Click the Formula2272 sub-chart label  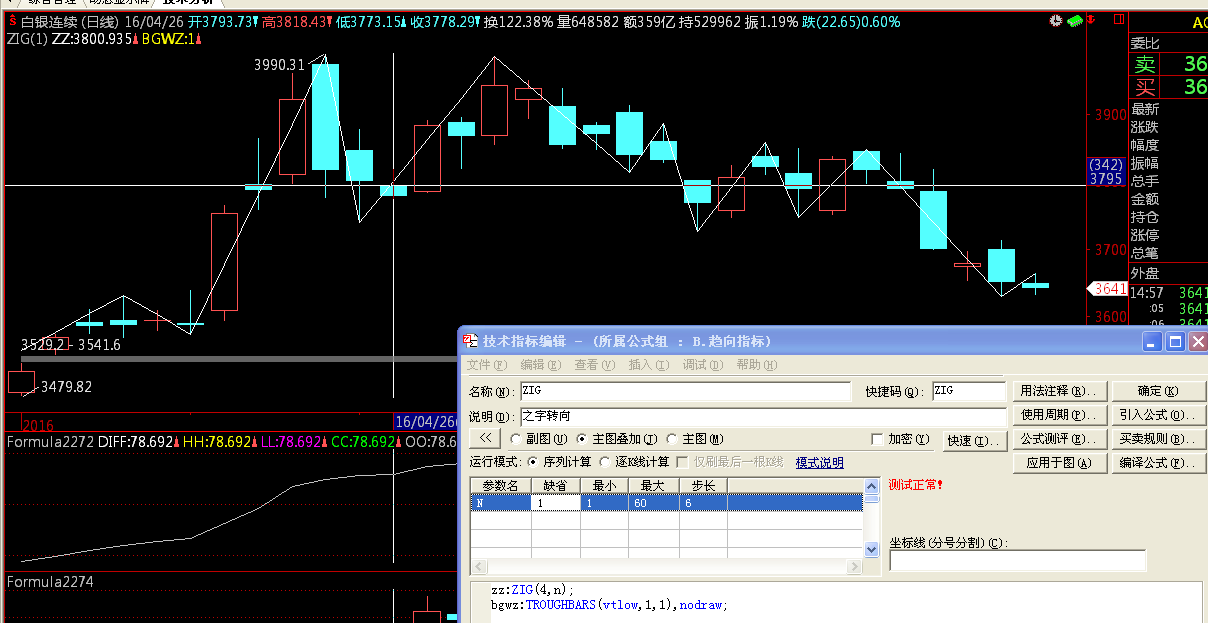click(50, 441)
